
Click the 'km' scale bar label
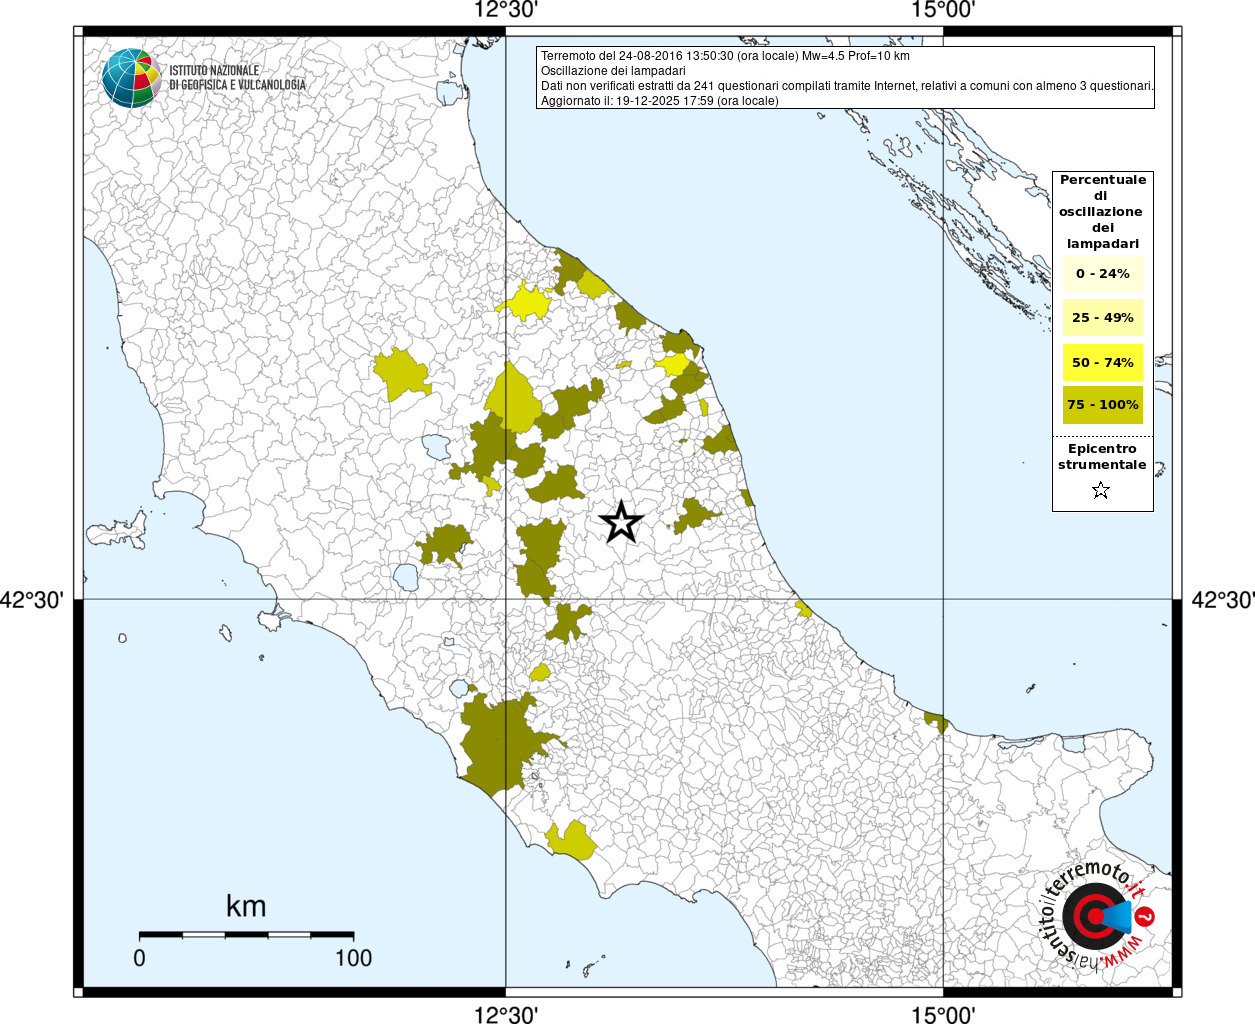click(x=246, y=906)
